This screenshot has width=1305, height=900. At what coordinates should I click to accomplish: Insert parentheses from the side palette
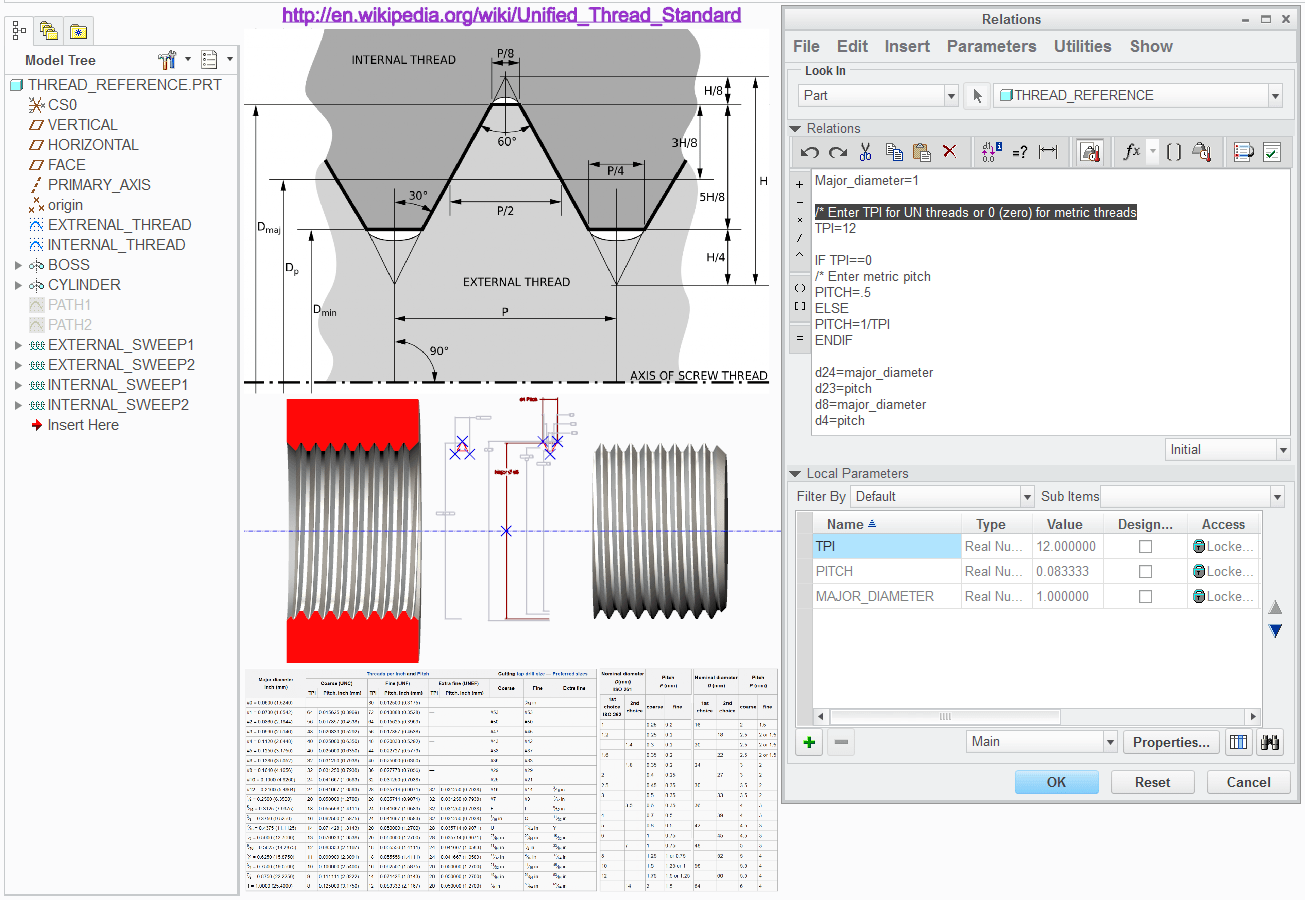click(x=800, y=288)
